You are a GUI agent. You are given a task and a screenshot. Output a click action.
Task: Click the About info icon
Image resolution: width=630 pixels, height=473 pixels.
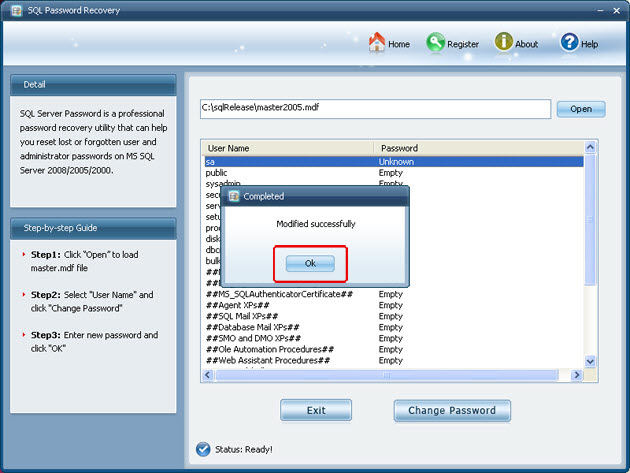[503, 41]
